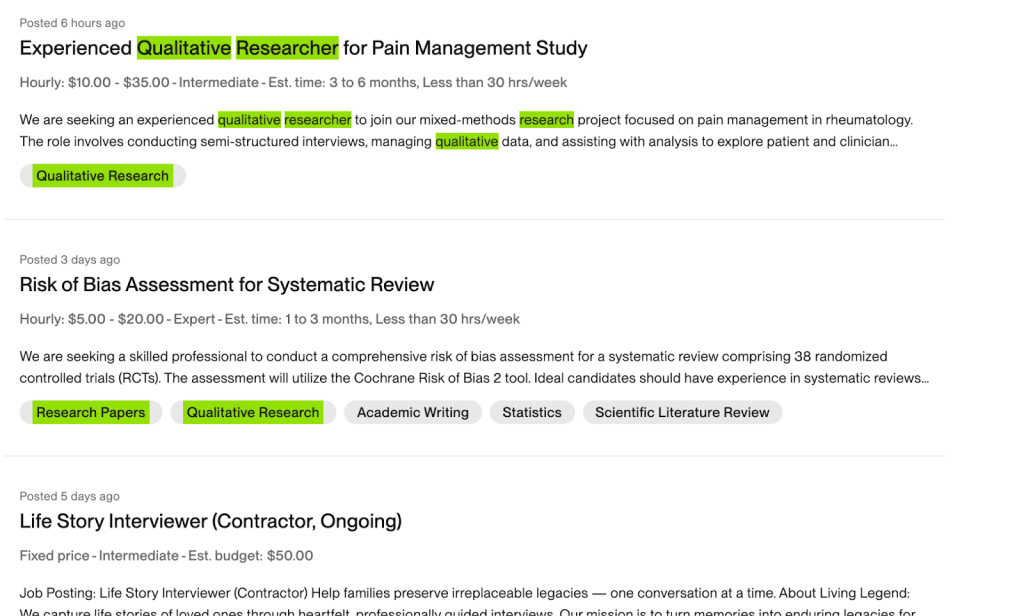Click the $10.00 - $35.00 hourly rate line
The image size is (1024, 616).
(293, 82)
